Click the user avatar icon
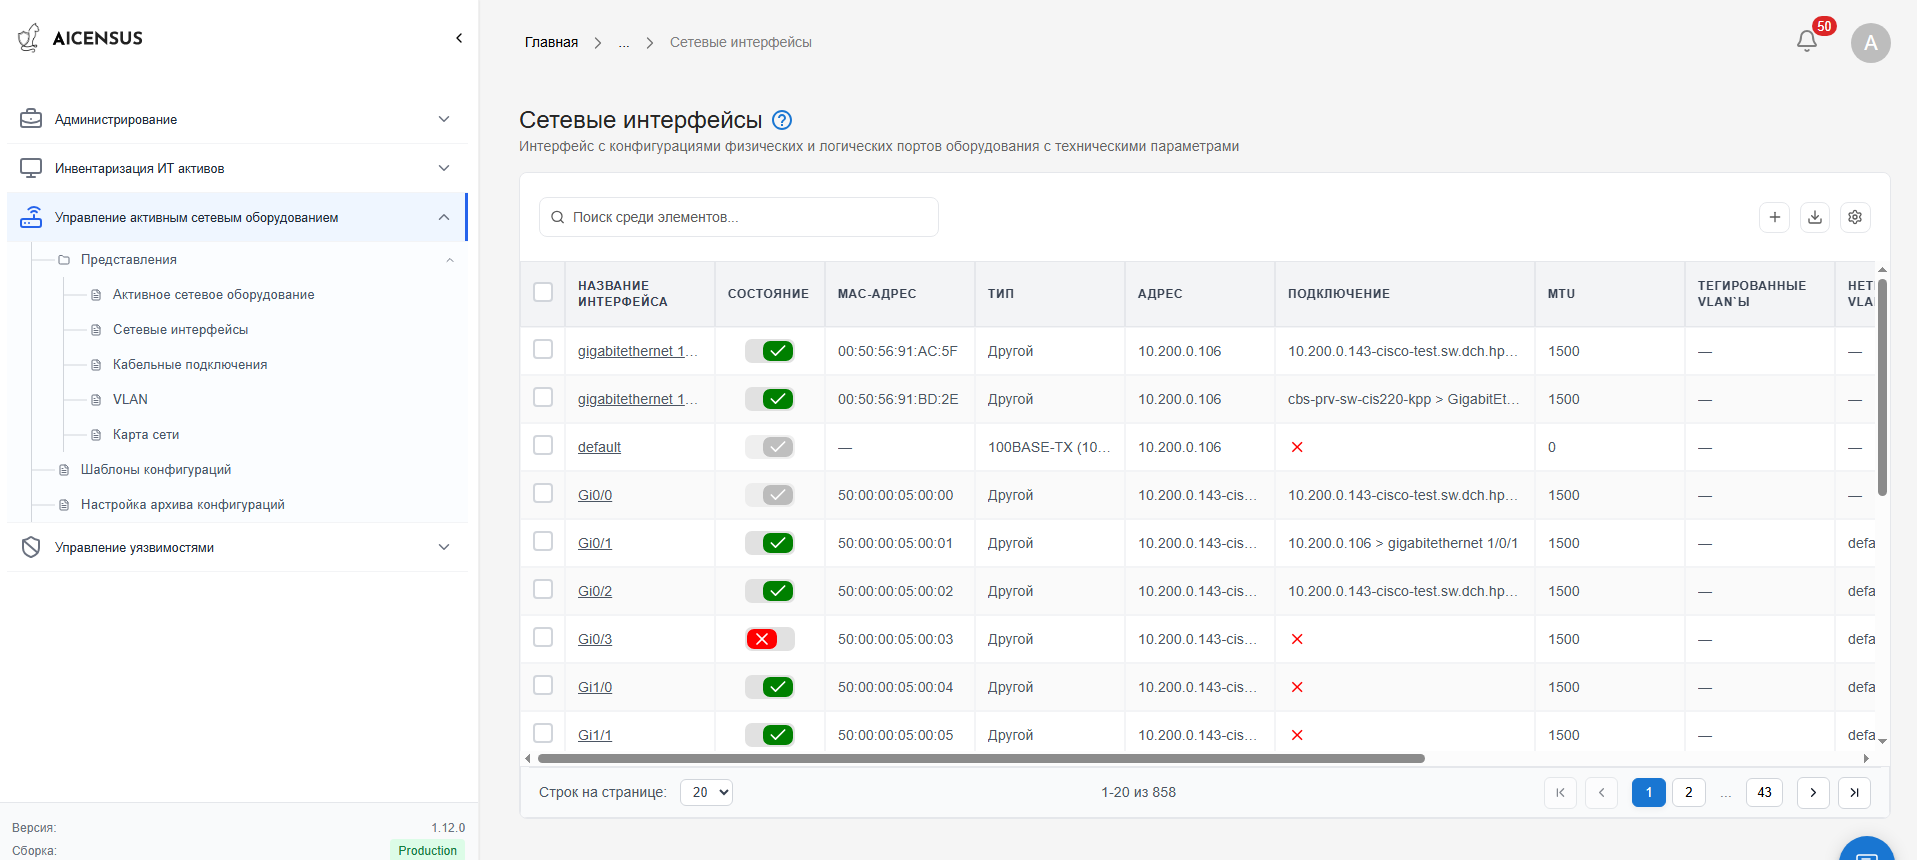Screen dimensions: 1917x860 [x=1870, y=43]
